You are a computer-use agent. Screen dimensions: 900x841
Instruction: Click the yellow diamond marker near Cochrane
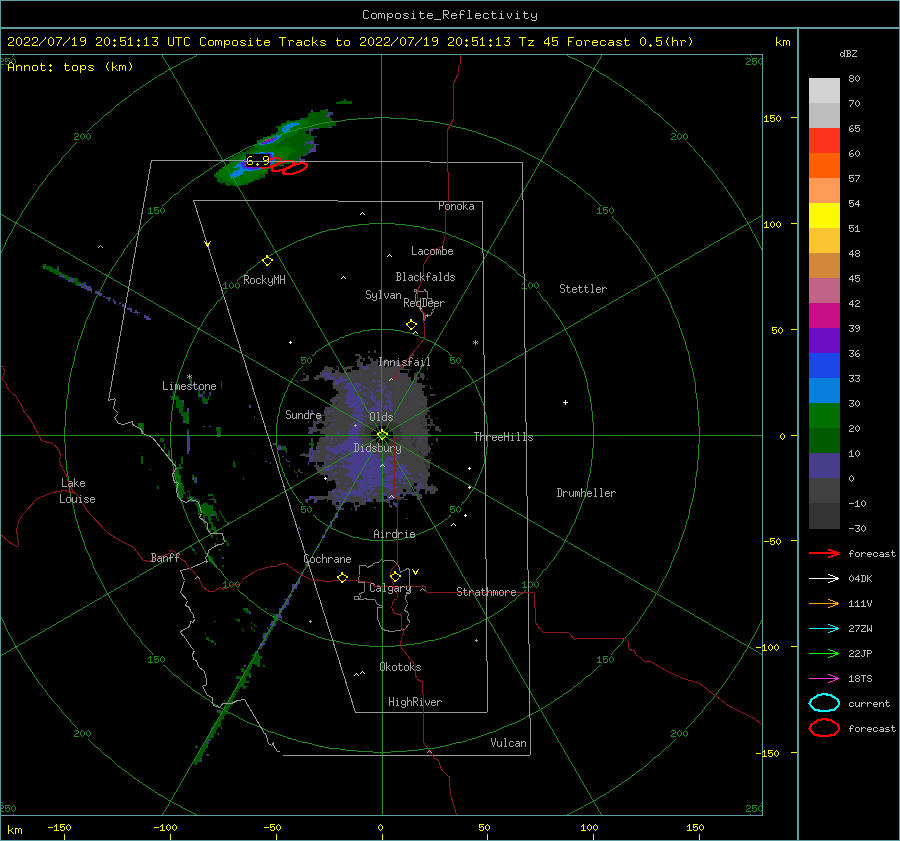pyautogui.click(x=342, y=577)
